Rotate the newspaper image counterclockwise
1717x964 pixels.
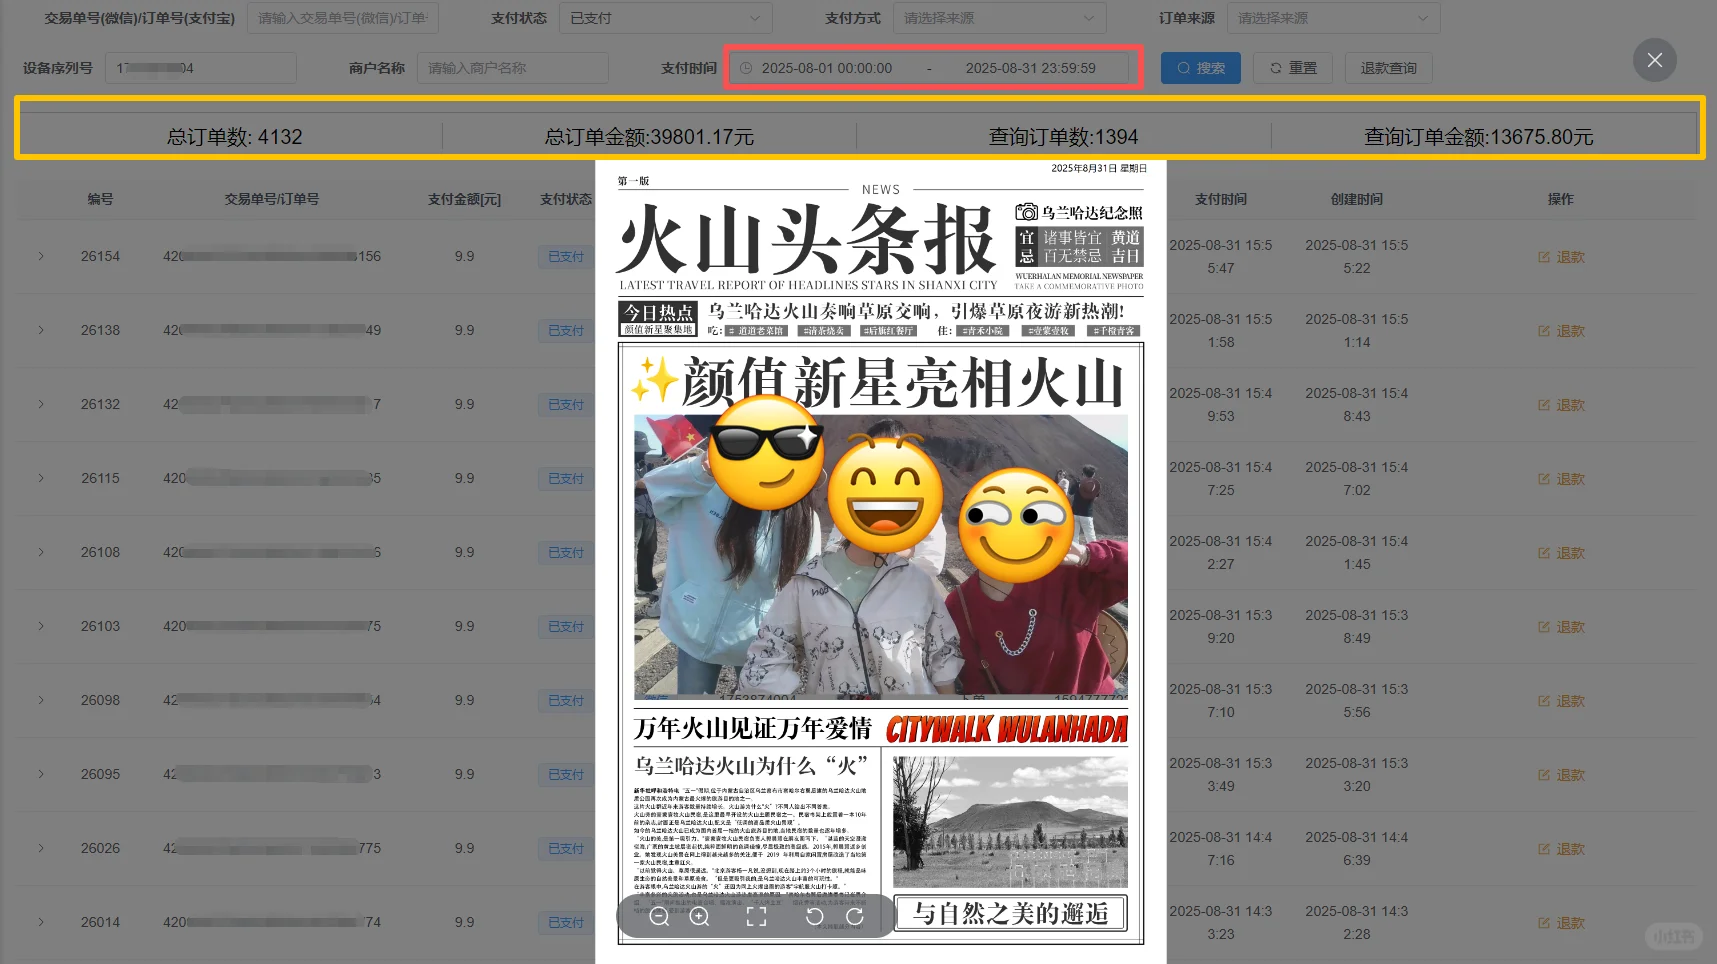pyautogui.click(x=814, y=916)
